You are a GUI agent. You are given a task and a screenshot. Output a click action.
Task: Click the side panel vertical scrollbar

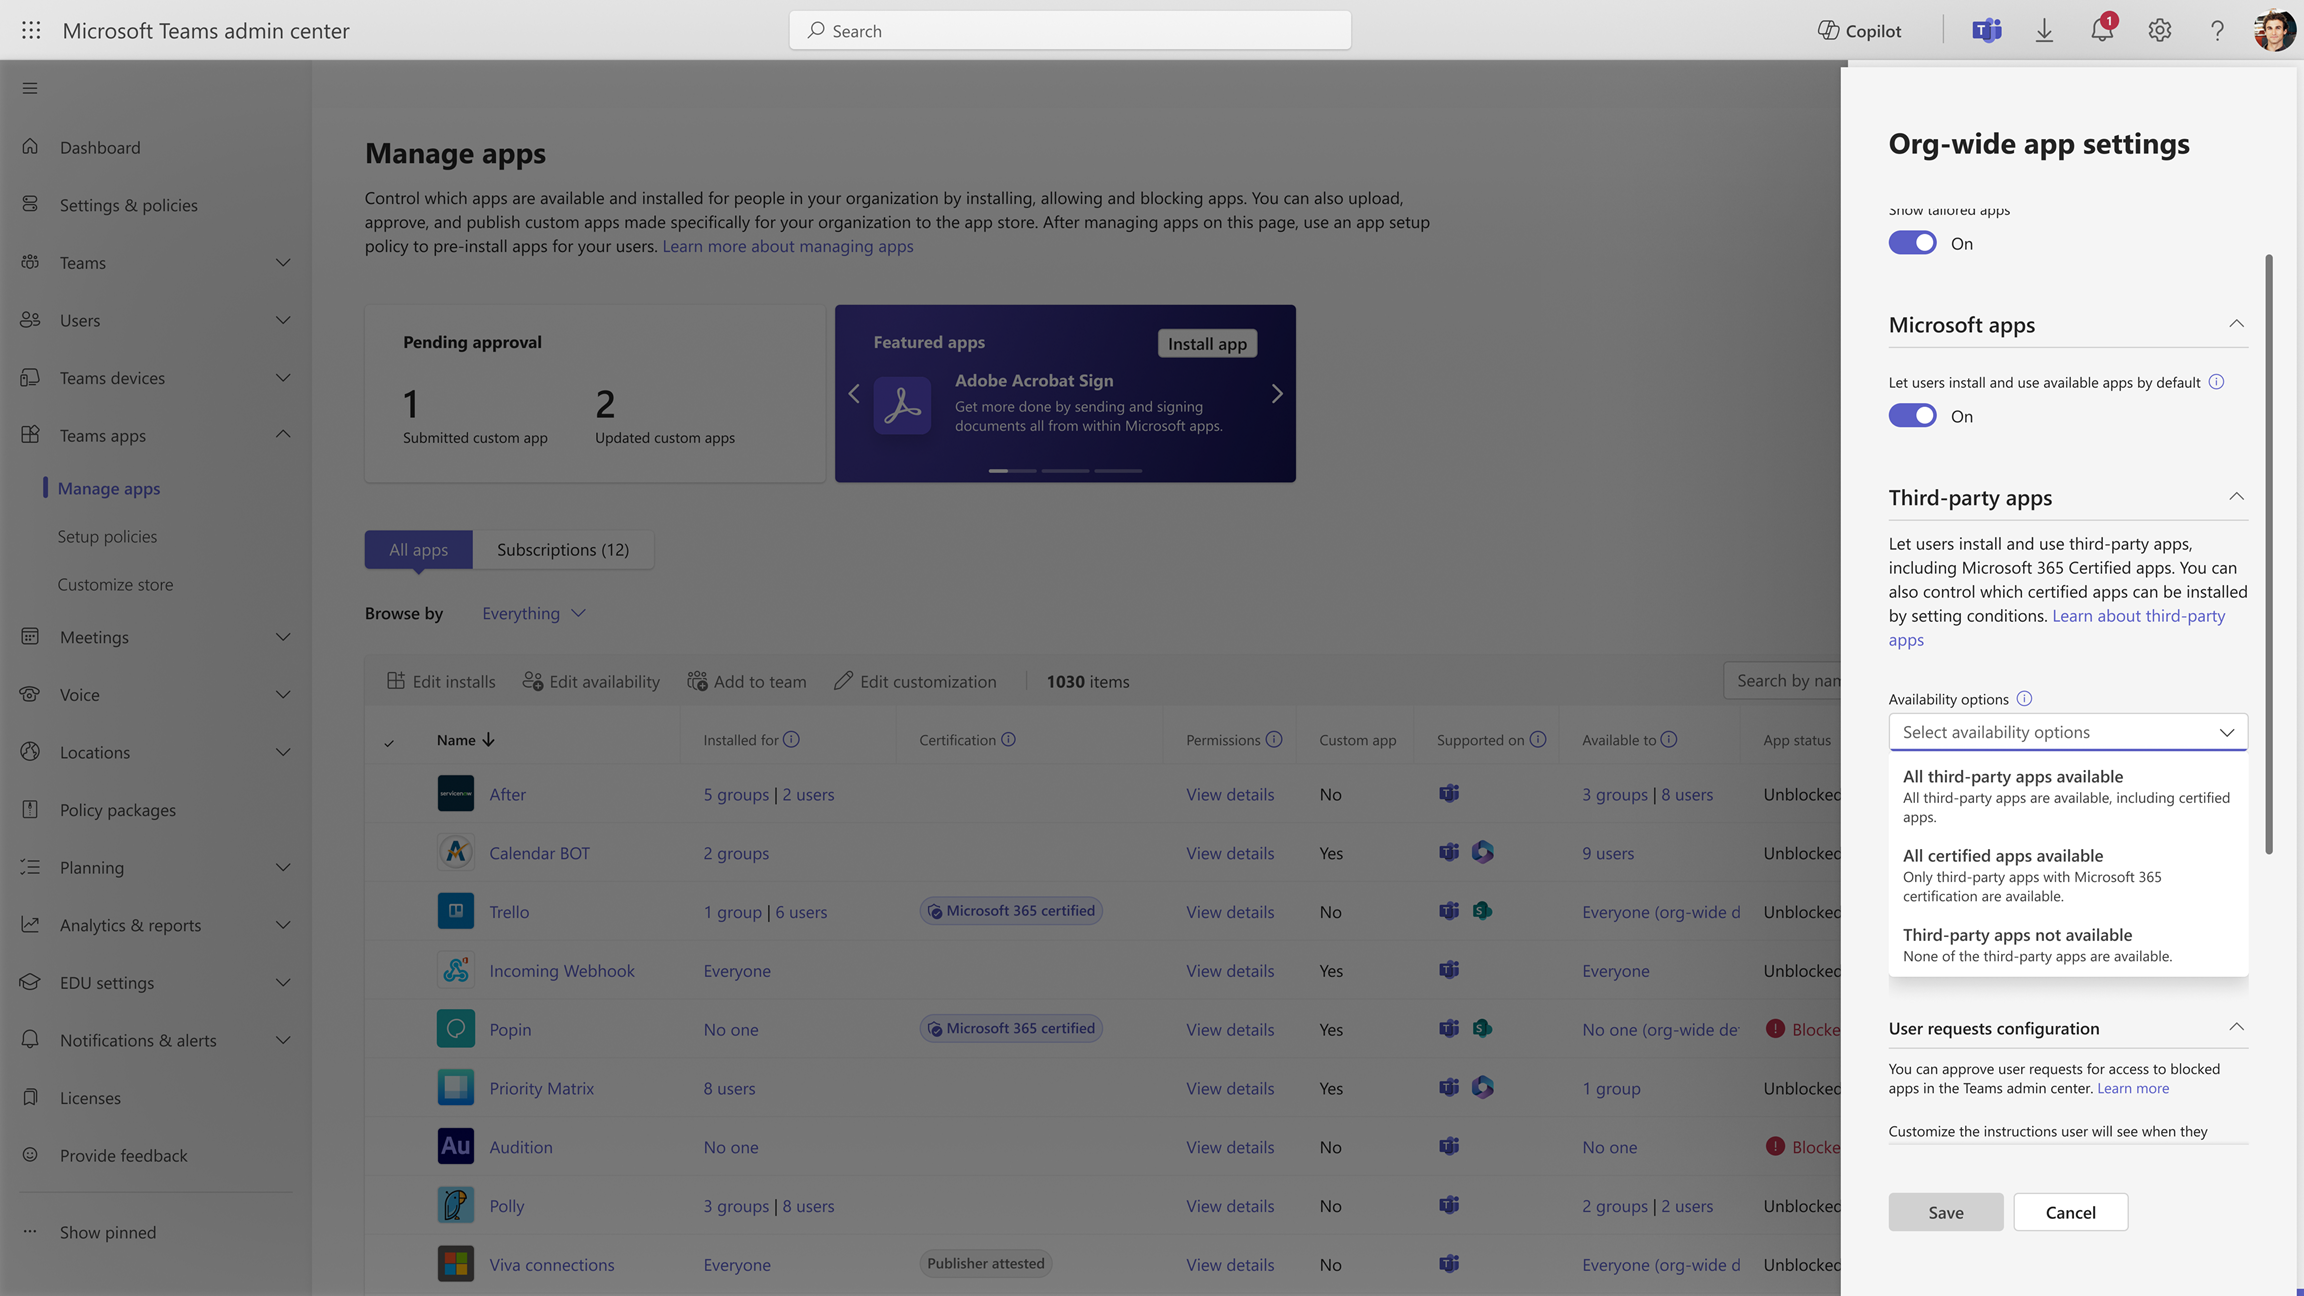(x=2269, y=554)
